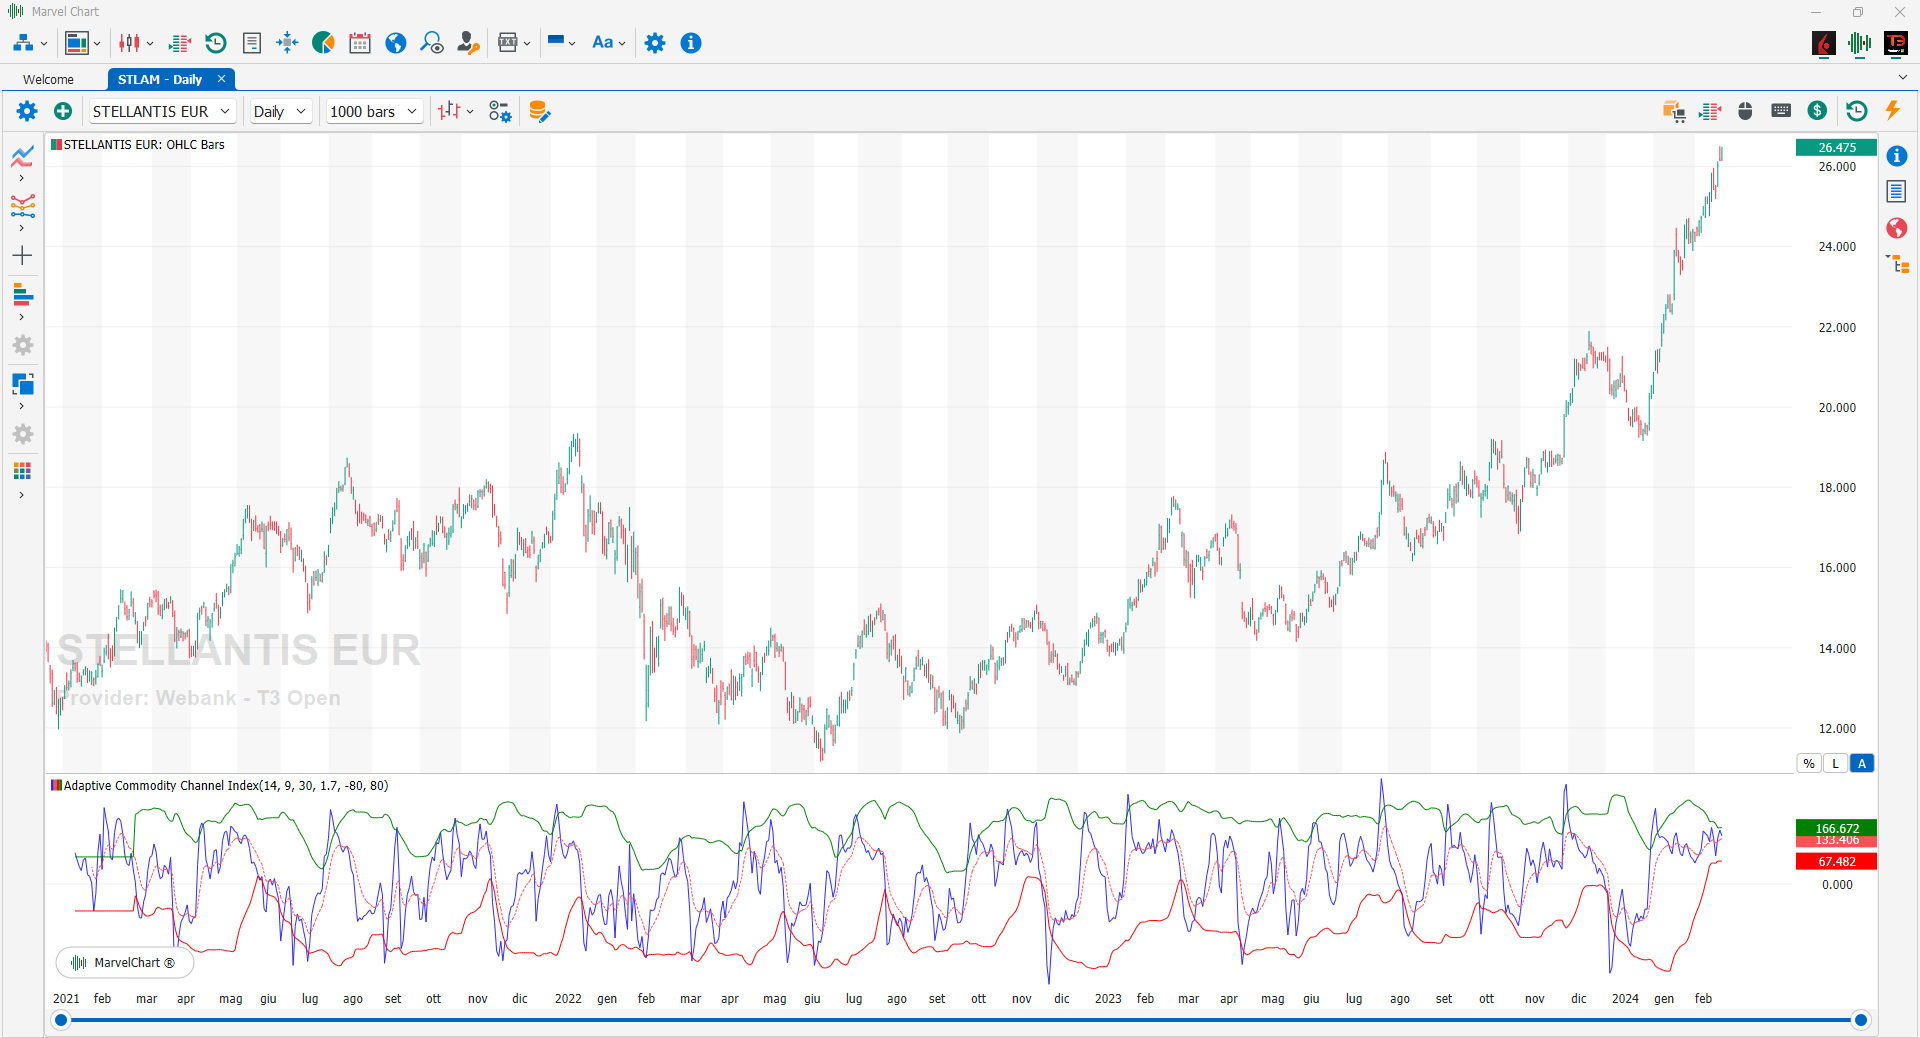Click the pie chart icon in toolbar

(x=323, y=43)
